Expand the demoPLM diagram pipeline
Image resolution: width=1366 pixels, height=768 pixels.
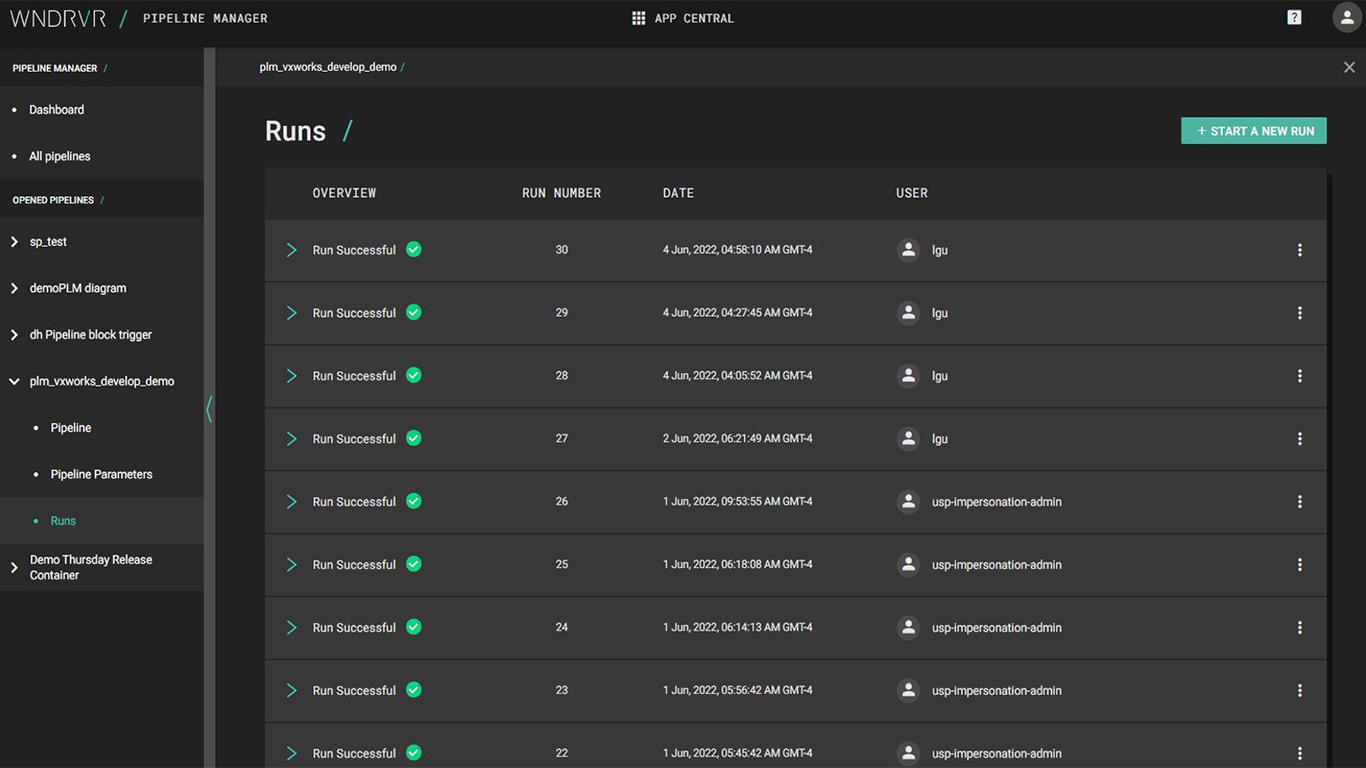pyautogui.click(x=14, y=288)
